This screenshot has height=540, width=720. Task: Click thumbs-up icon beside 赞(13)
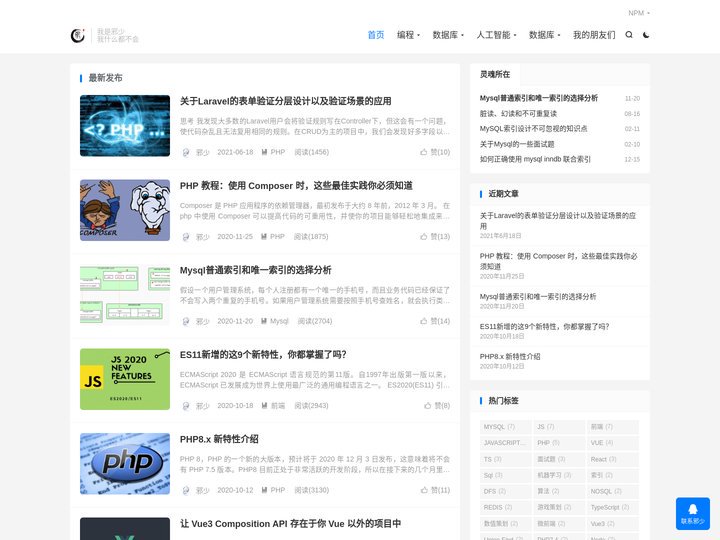pyautogui.click(x=423, y=236)
